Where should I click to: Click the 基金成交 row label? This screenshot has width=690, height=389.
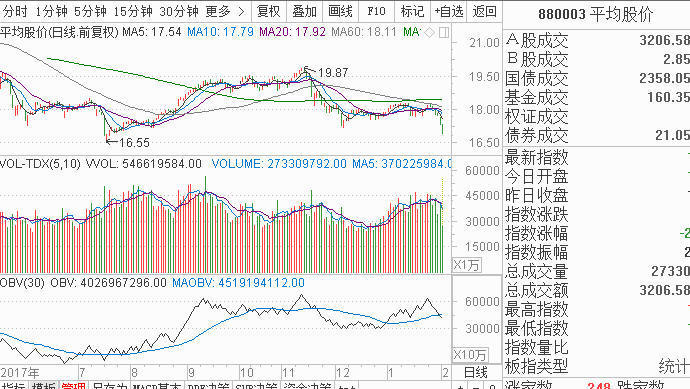pos(537,97)
